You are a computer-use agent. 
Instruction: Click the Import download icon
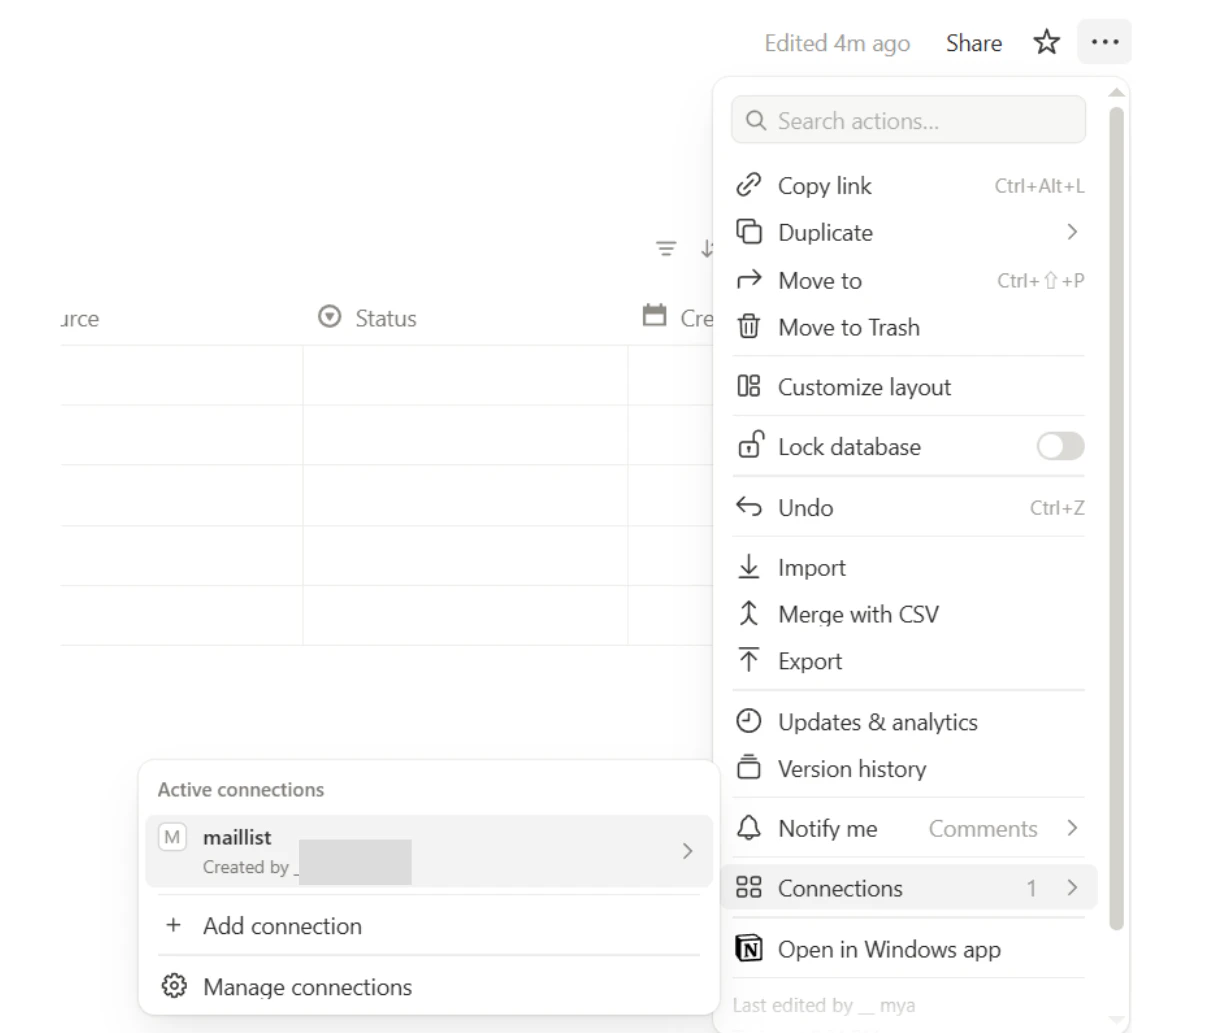749,567
